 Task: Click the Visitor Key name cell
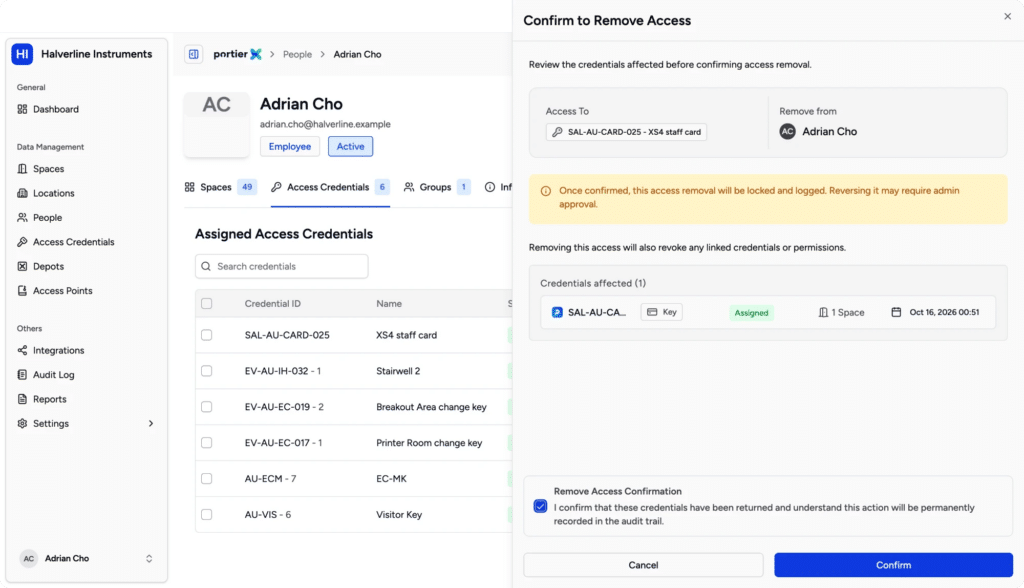tap(399, 515)
